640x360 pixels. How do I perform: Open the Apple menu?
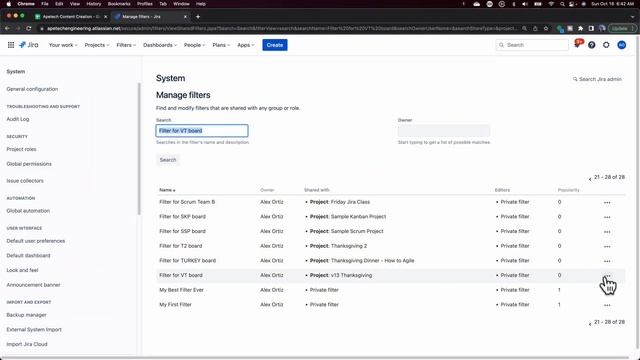8,4
